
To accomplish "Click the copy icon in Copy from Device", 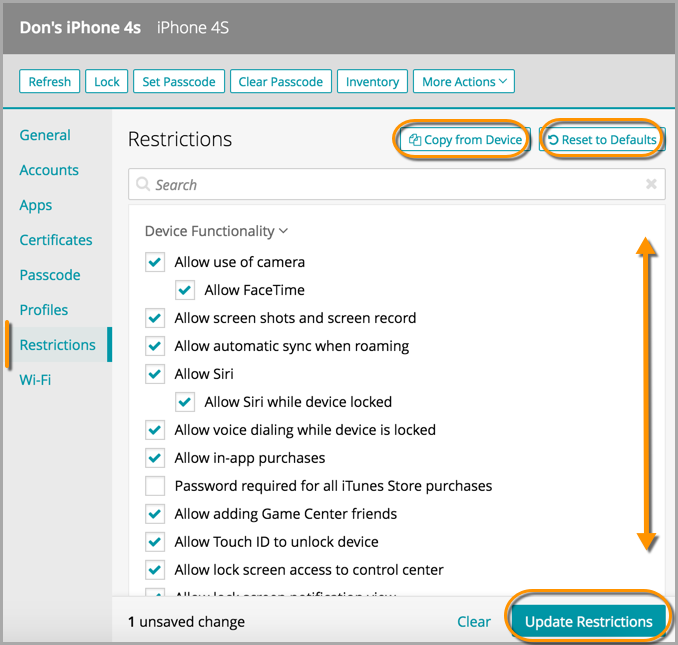I will pyautogui.click(x=414, y=140).
